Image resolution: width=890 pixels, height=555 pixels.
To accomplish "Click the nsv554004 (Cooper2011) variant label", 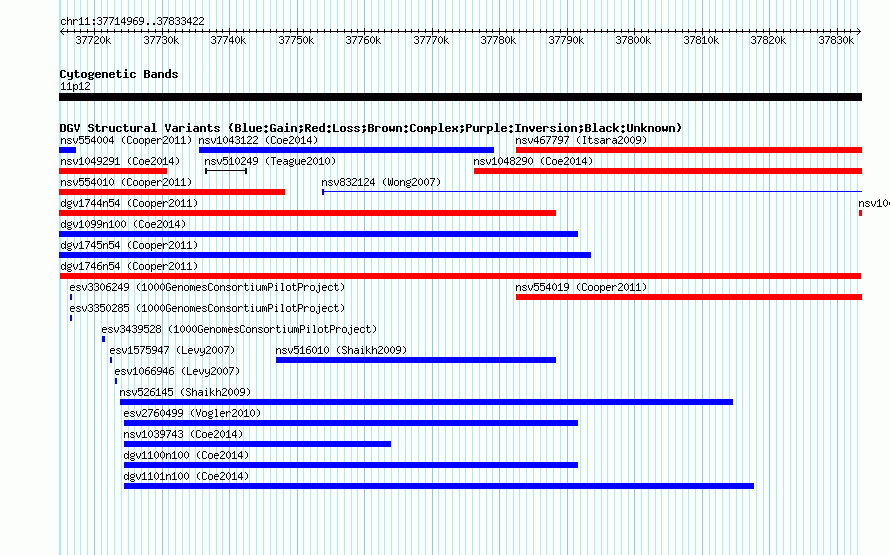I will [126, 140].
